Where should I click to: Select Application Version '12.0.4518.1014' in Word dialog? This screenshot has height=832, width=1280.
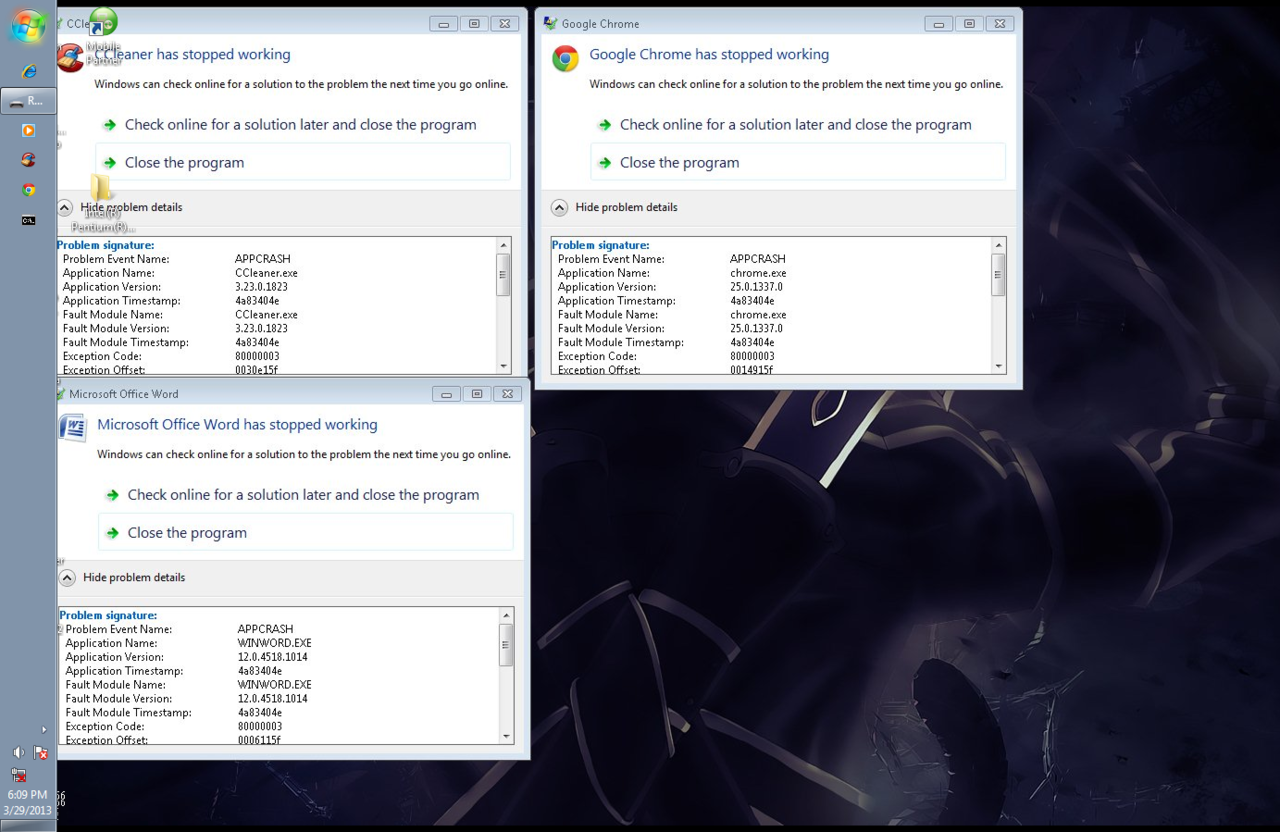(272, 657)
